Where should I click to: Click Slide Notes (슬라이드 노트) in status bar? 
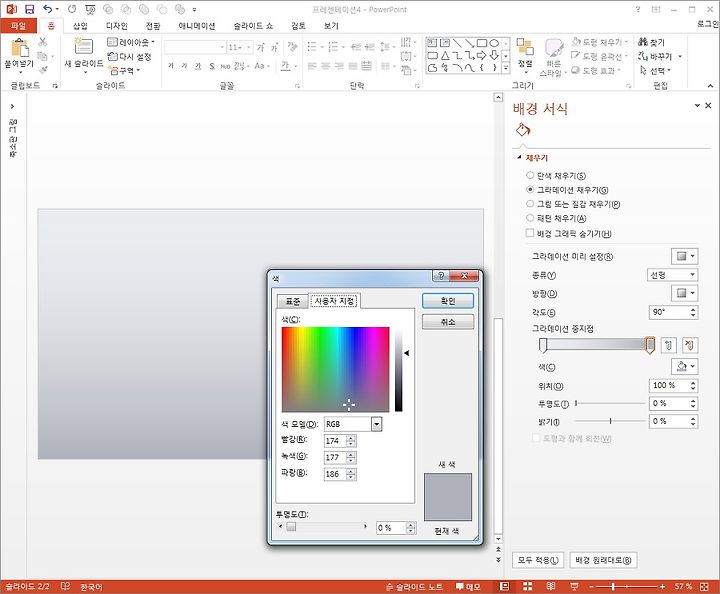pos(415,587)
